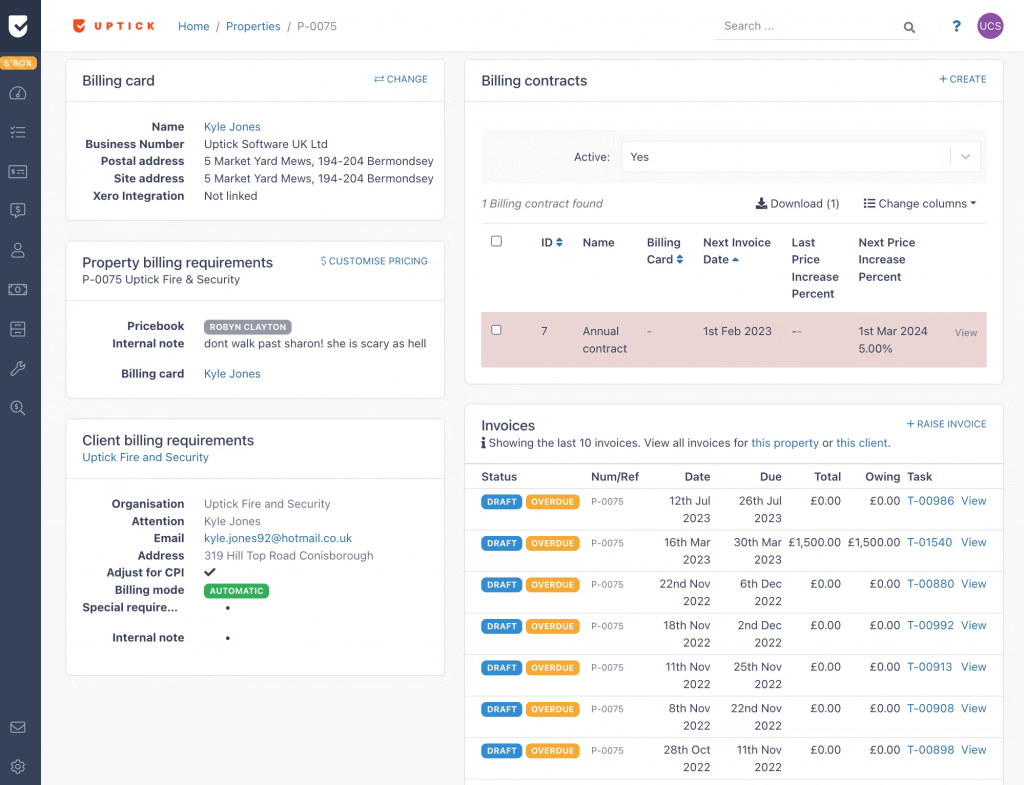Open the Kyle Jones billing card link
1024x785 pixels.
(x=231, y=126)
